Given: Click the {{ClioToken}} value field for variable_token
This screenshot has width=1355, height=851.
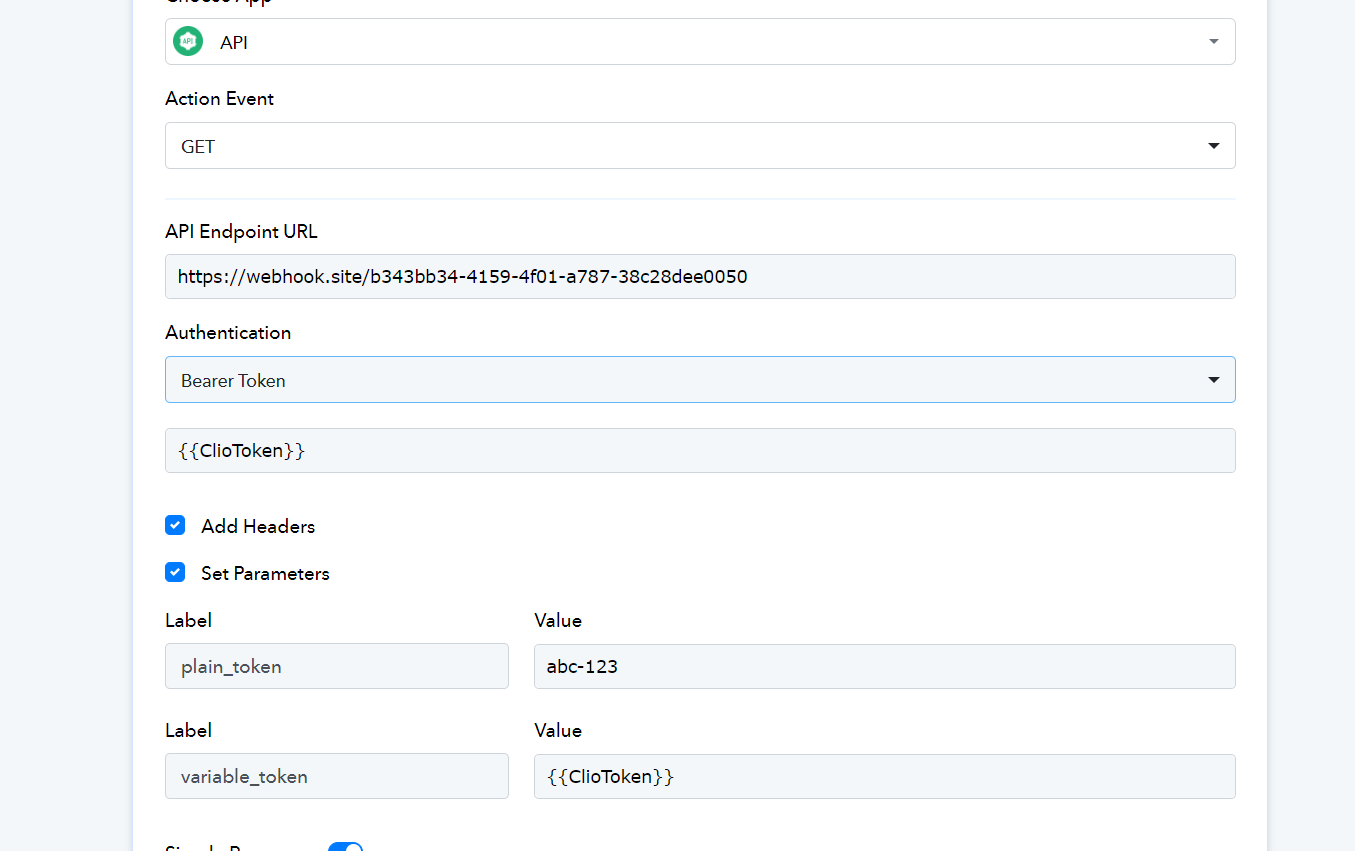Looking at the screenshot, I should (884, 777).
